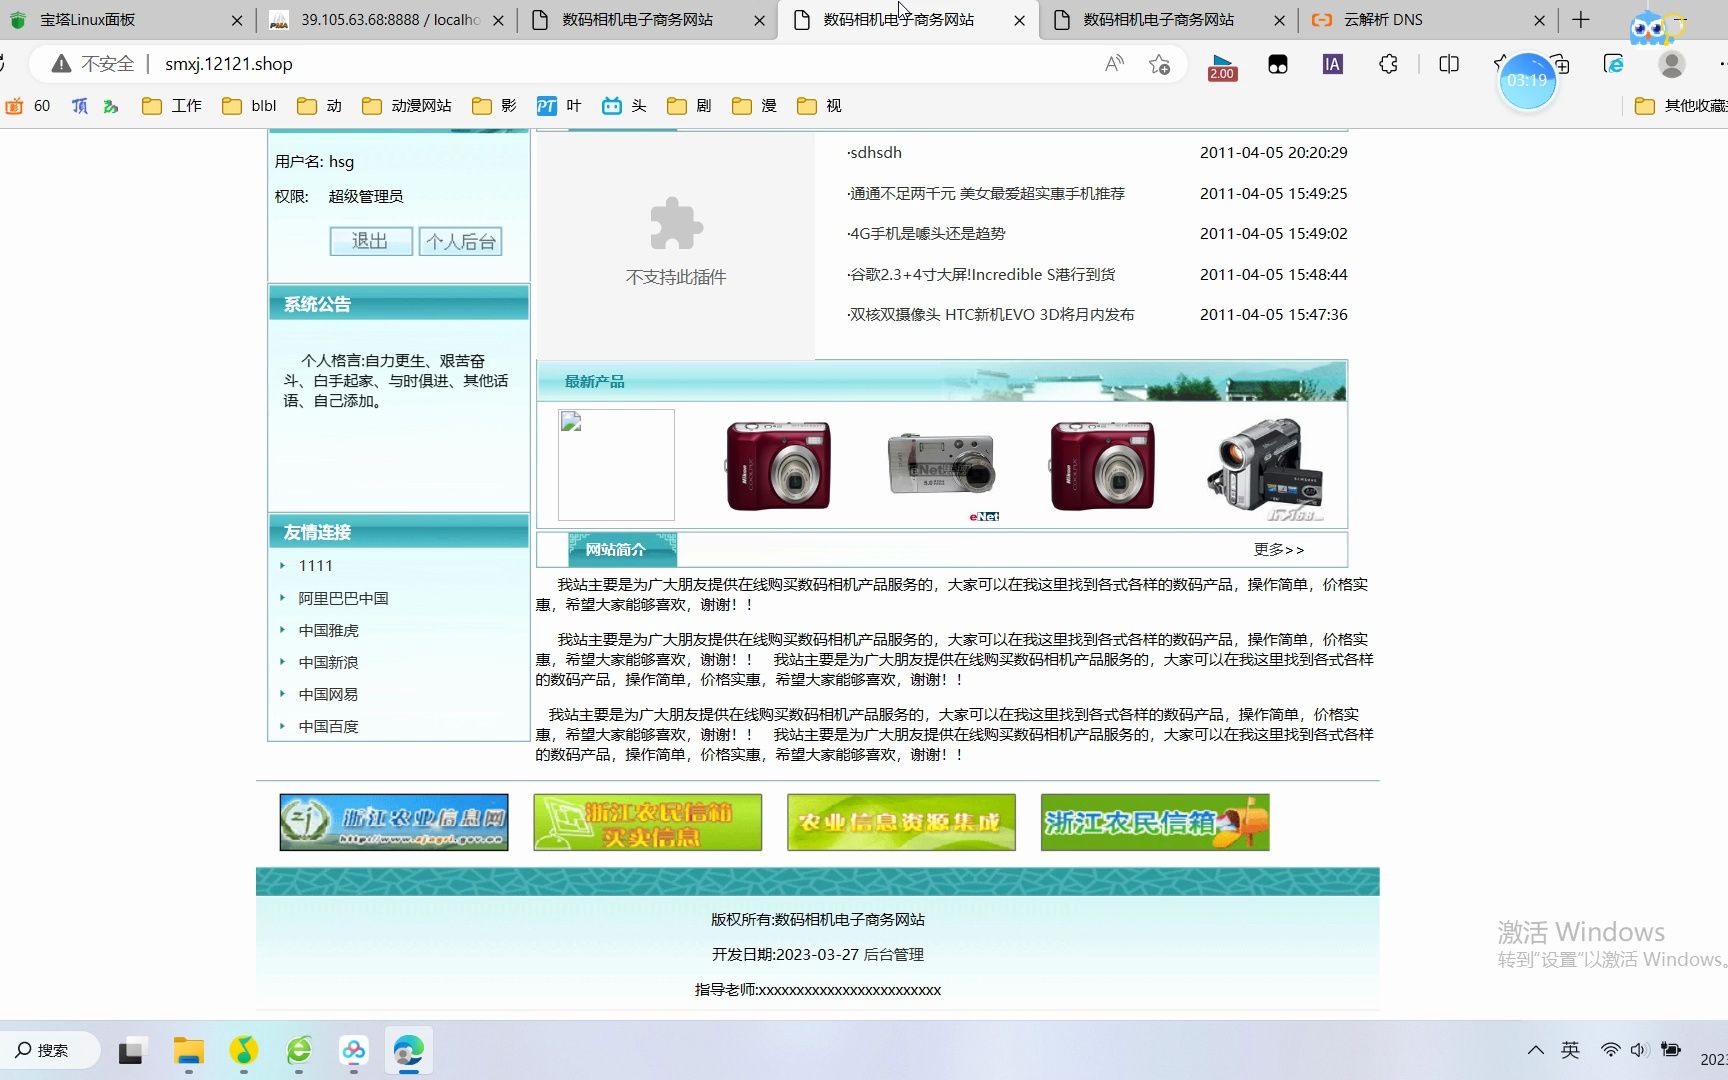The width and height of the screenshot is (1728, 1080).
Task: Open the 中国新浪 friendly link
Action: [x=328, y=662]
